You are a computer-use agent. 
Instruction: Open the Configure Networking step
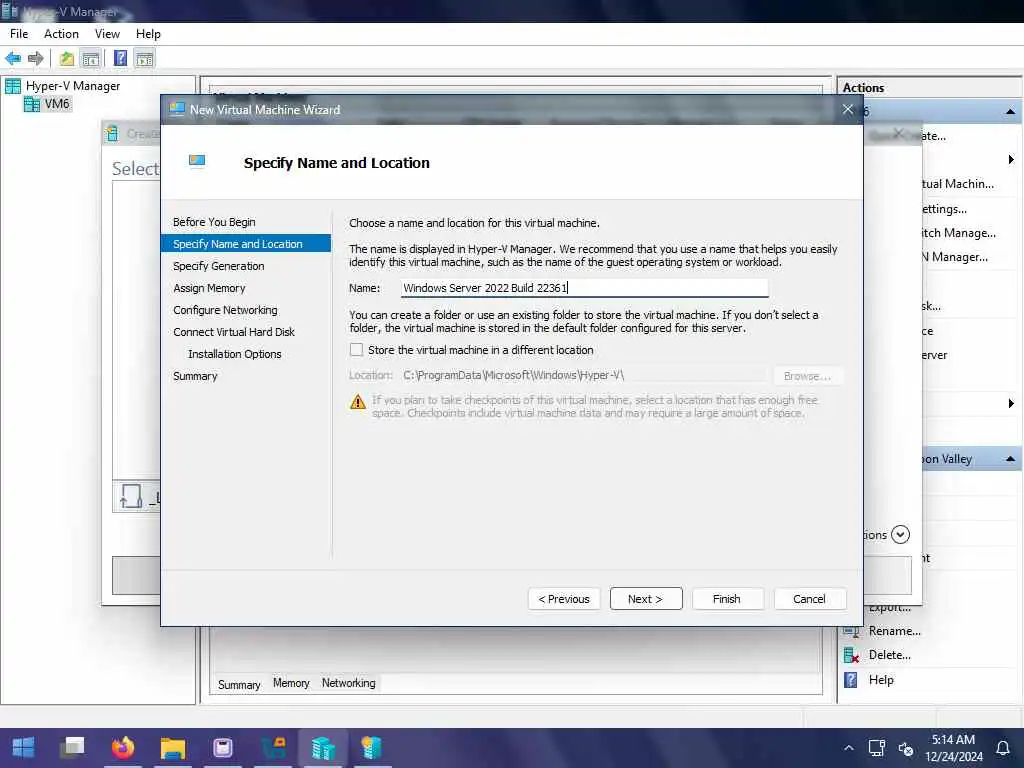point(225,310)
